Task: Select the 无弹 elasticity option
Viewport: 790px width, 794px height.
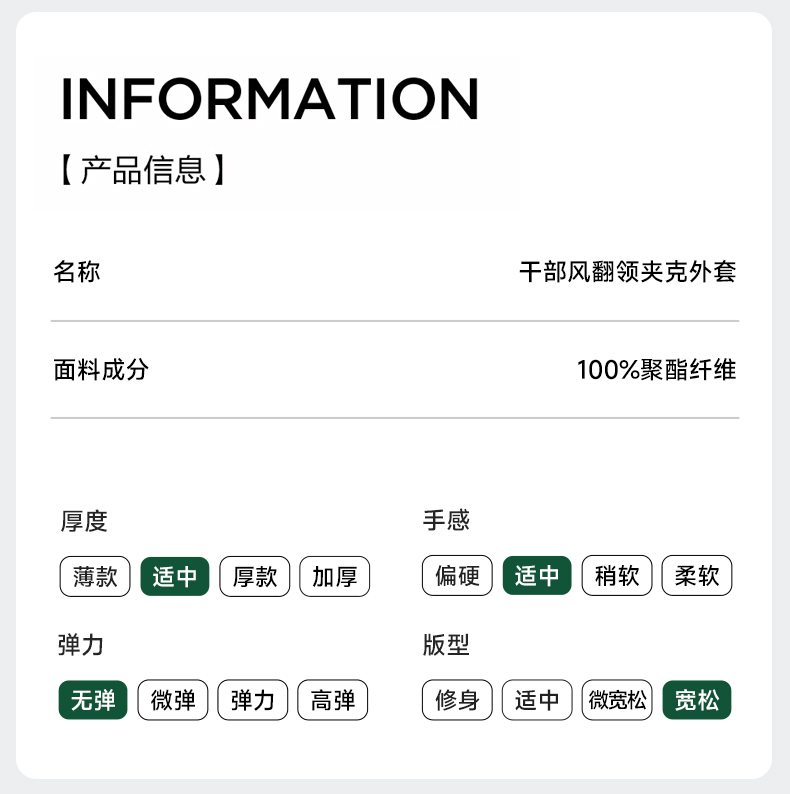Action: [x=93, y=700]
